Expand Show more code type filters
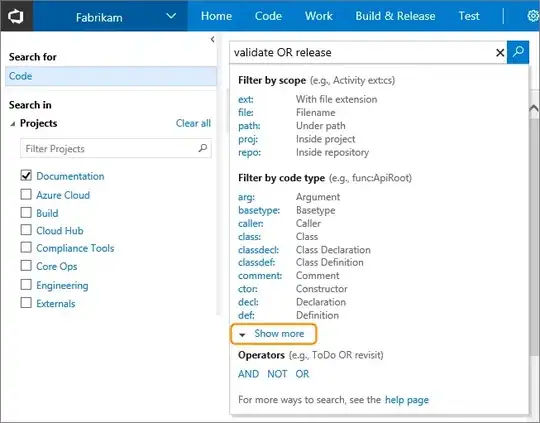The height and width of the screenshot is (423, 540). tap(274, 334)
